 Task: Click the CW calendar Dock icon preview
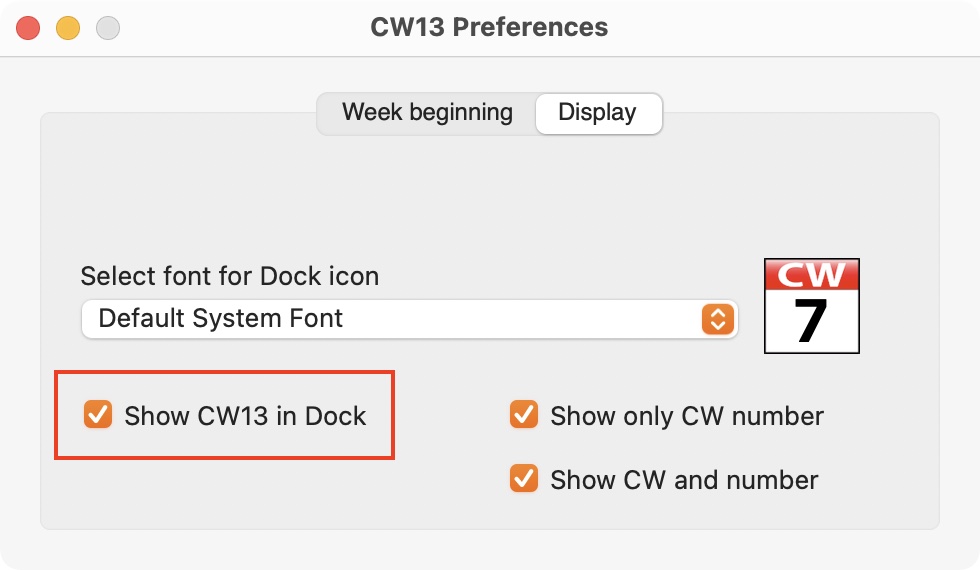click(811, 306)
